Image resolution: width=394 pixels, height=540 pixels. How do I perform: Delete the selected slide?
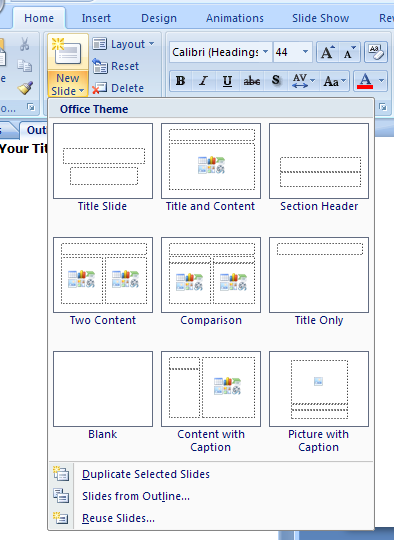pos(118,88)
